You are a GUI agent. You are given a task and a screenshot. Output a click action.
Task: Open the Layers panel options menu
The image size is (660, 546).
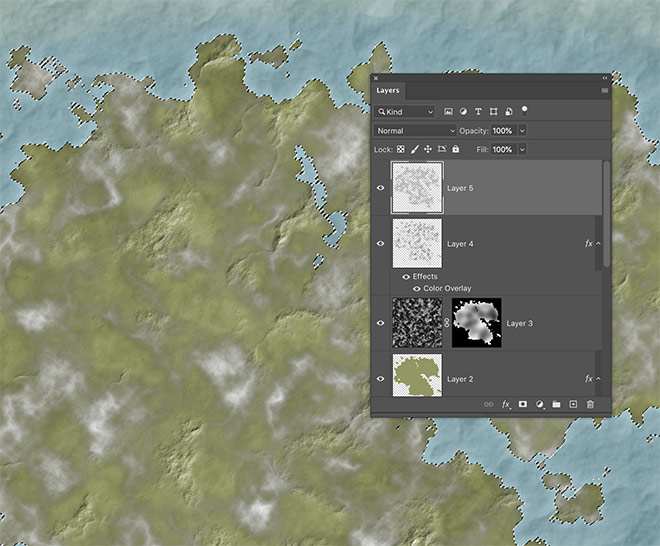click(x=604, y=90)
